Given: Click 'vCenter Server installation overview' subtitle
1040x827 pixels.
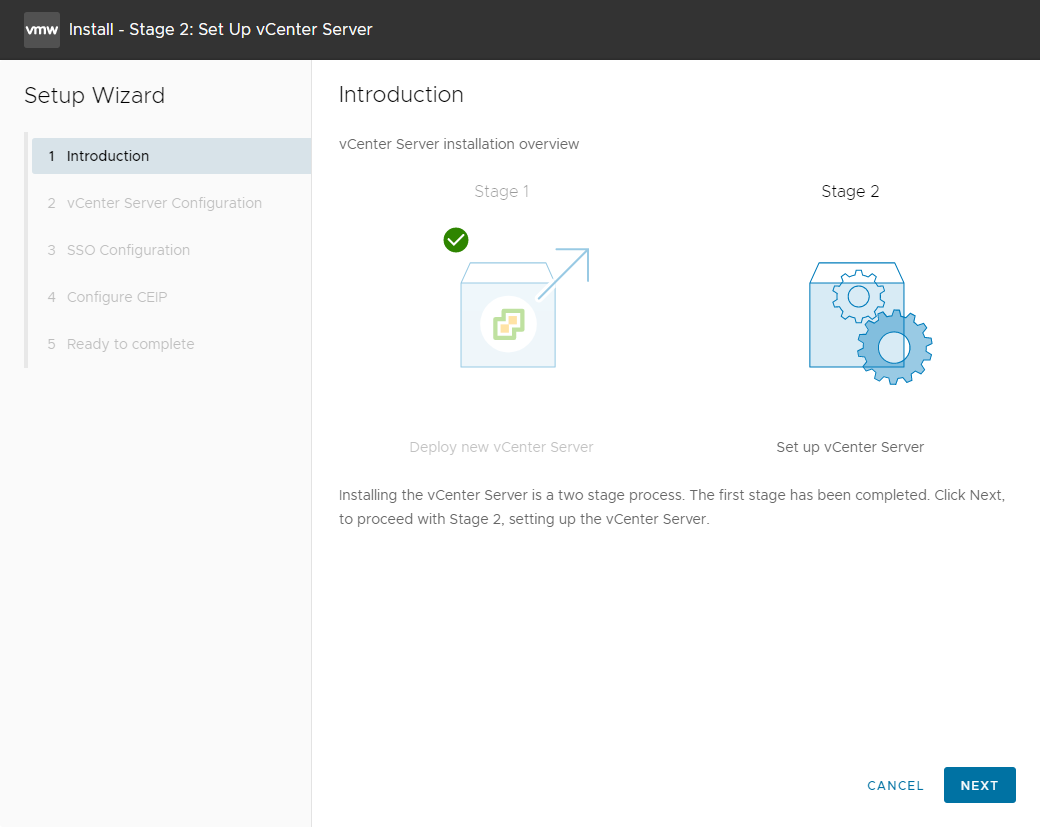Looking at the screenshot, I should [x=459, y=144].
